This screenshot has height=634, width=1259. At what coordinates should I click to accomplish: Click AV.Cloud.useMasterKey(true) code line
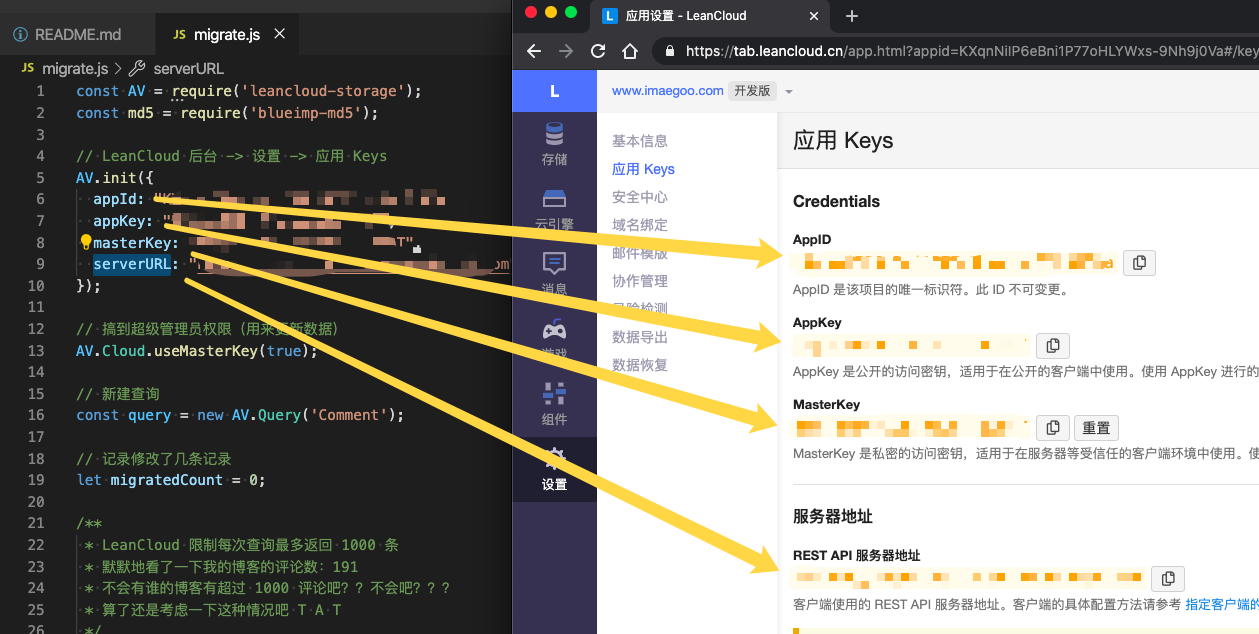point(196,351)
